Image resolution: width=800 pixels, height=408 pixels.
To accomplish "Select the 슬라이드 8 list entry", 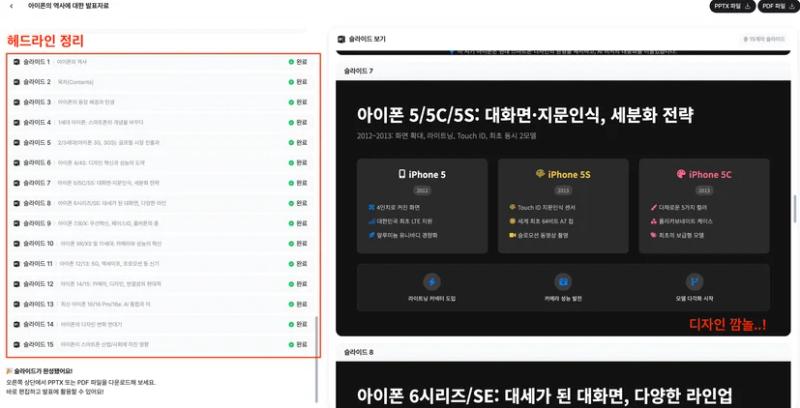I will pos(161,203).
